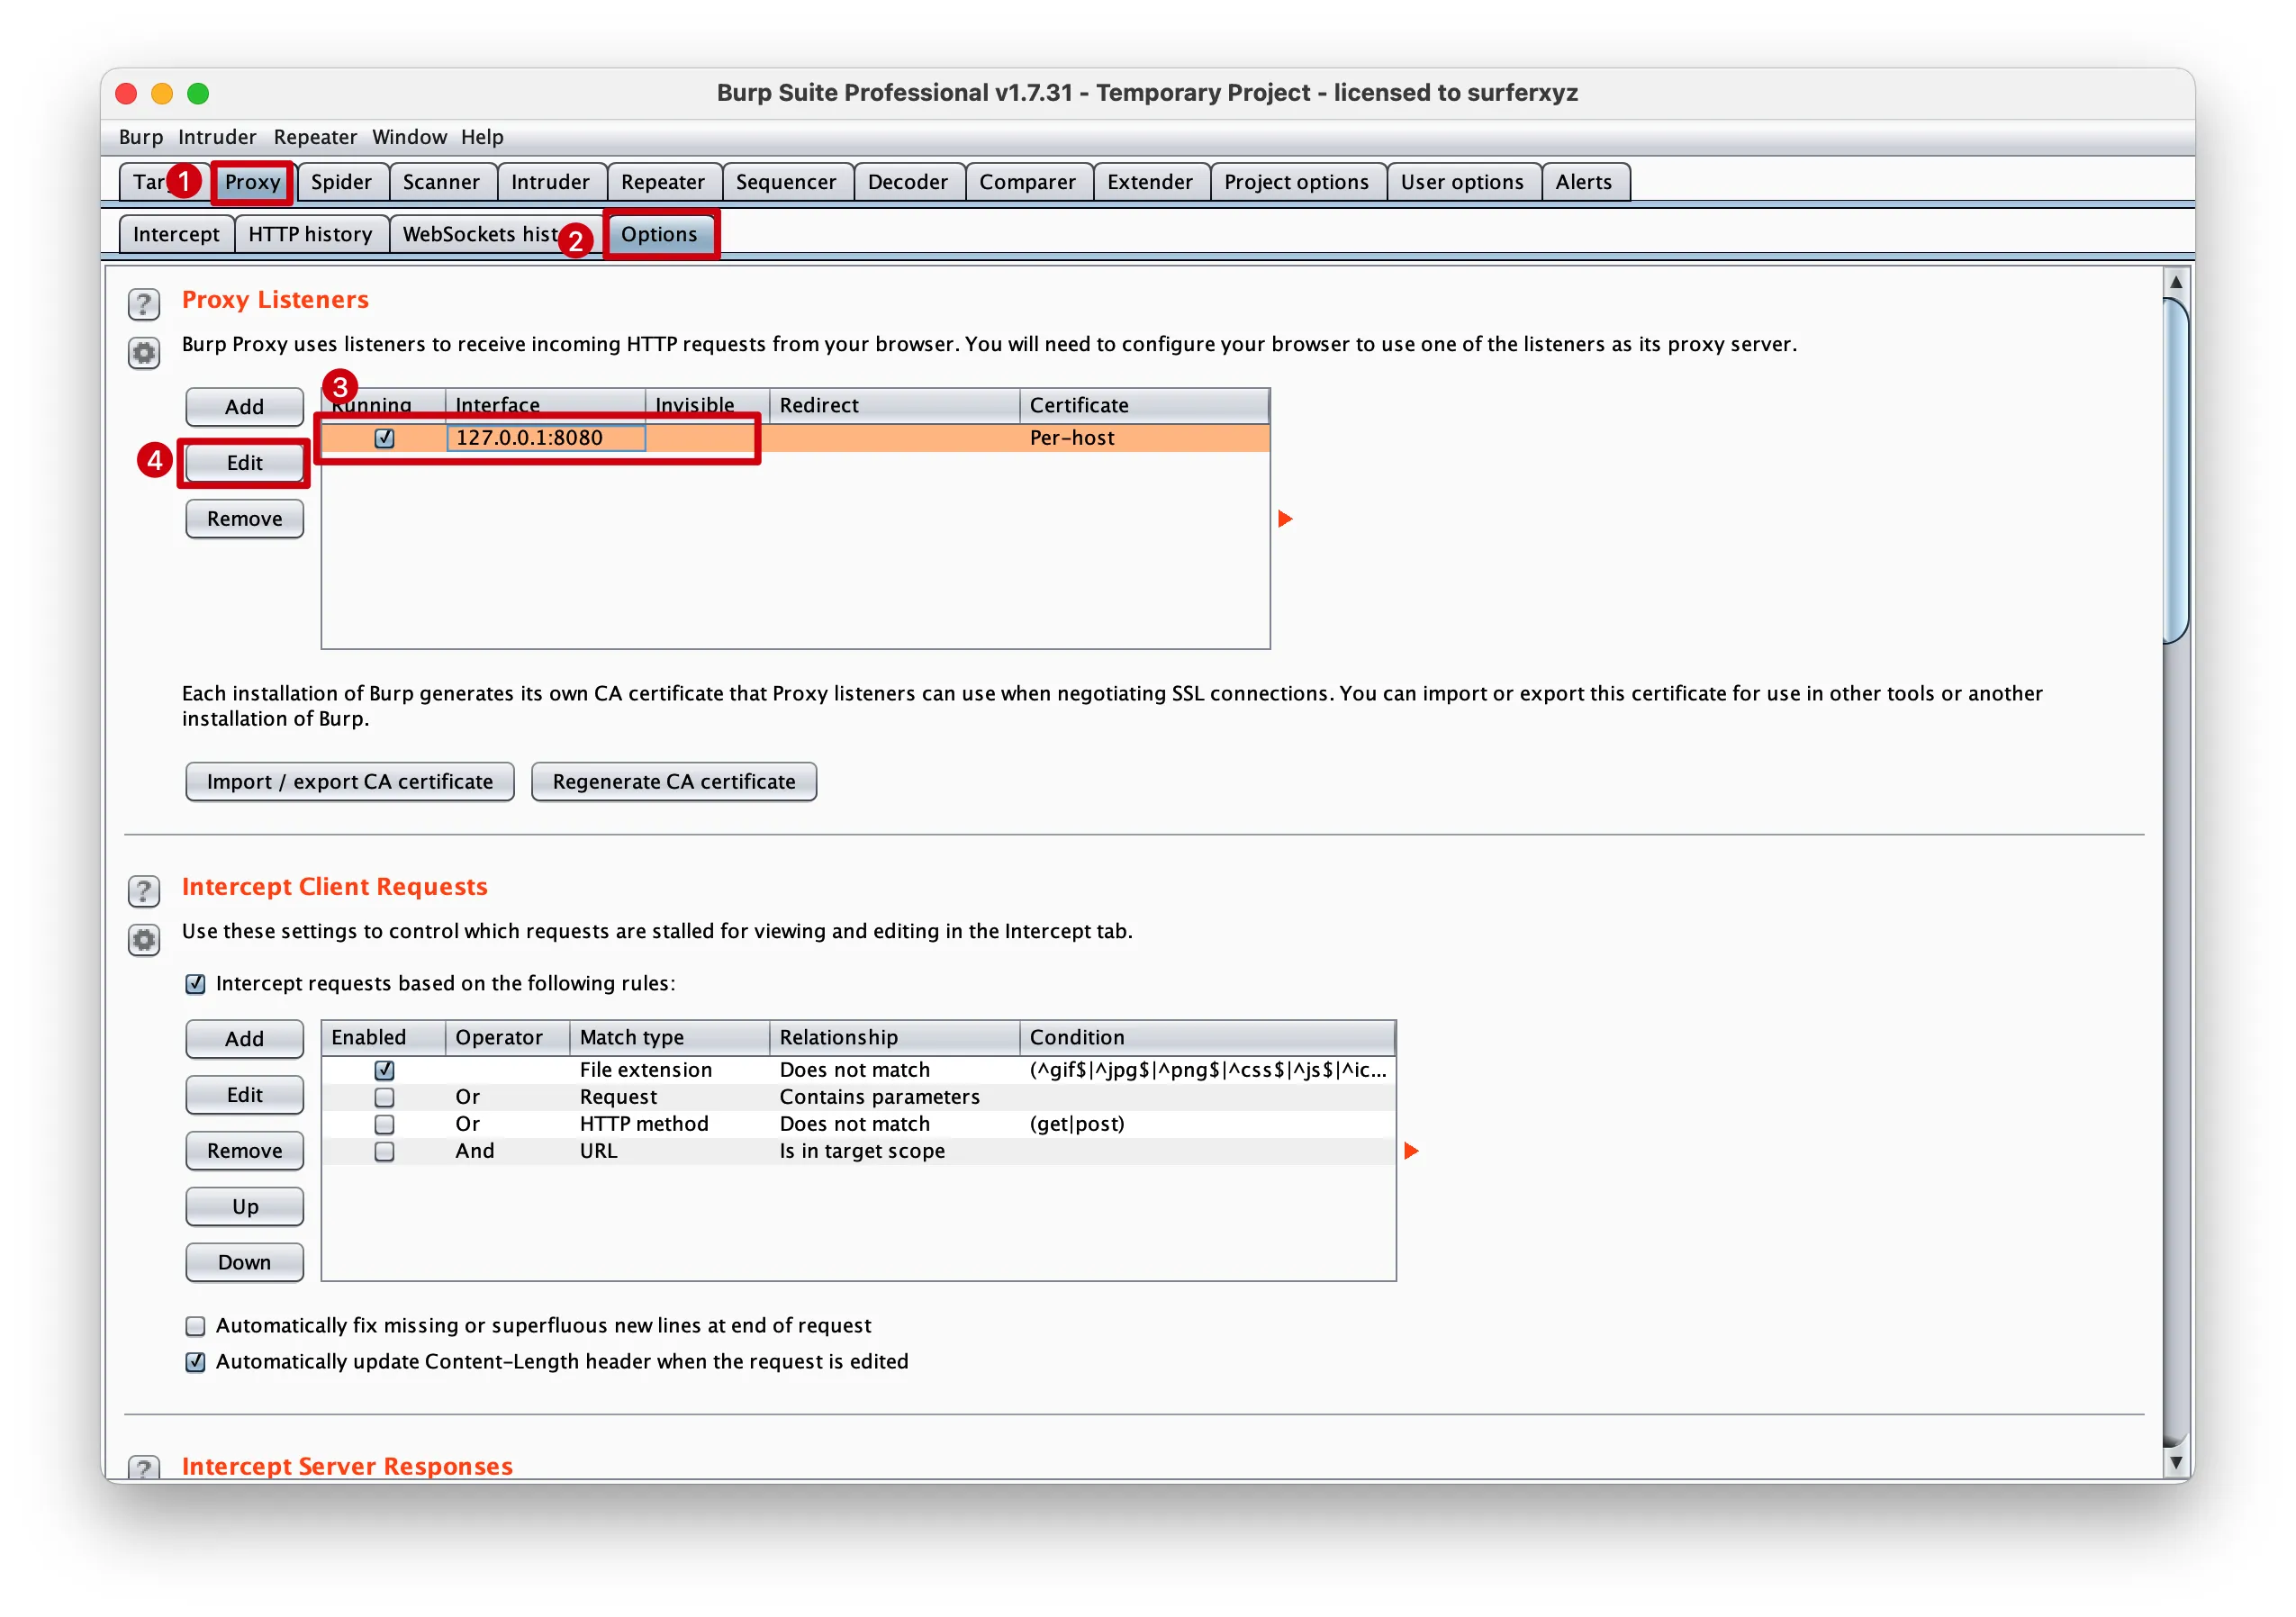
Task: Expand orange arrow beside listeners table
Action: click(1285, 518)
